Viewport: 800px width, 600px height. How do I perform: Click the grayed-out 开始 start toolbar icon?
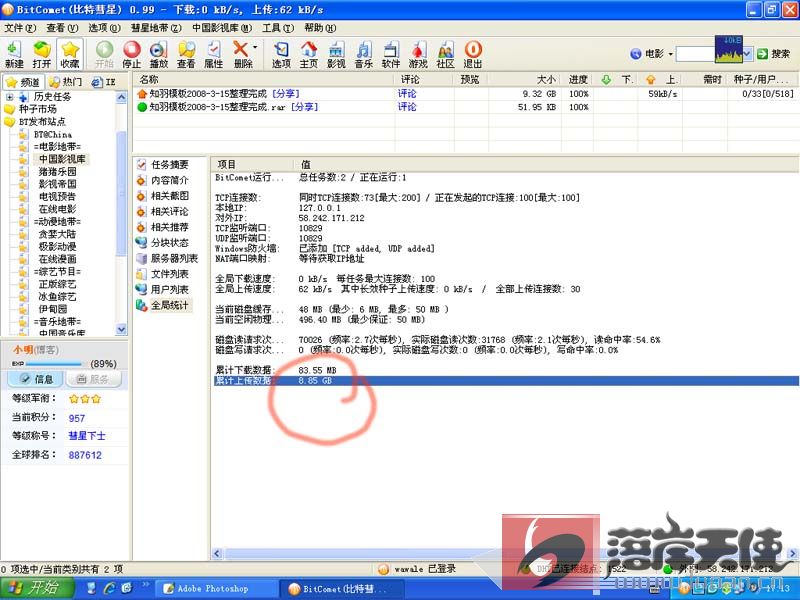tap(104, 54)
